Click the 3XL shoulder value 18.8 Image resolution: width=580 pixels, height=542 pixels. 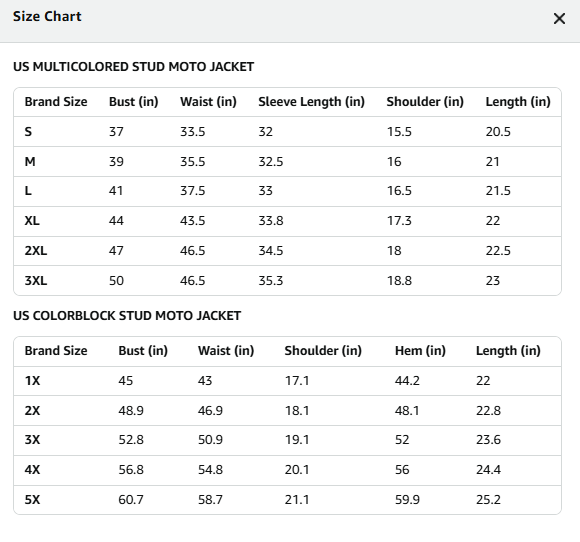click(x=399, y=281)
